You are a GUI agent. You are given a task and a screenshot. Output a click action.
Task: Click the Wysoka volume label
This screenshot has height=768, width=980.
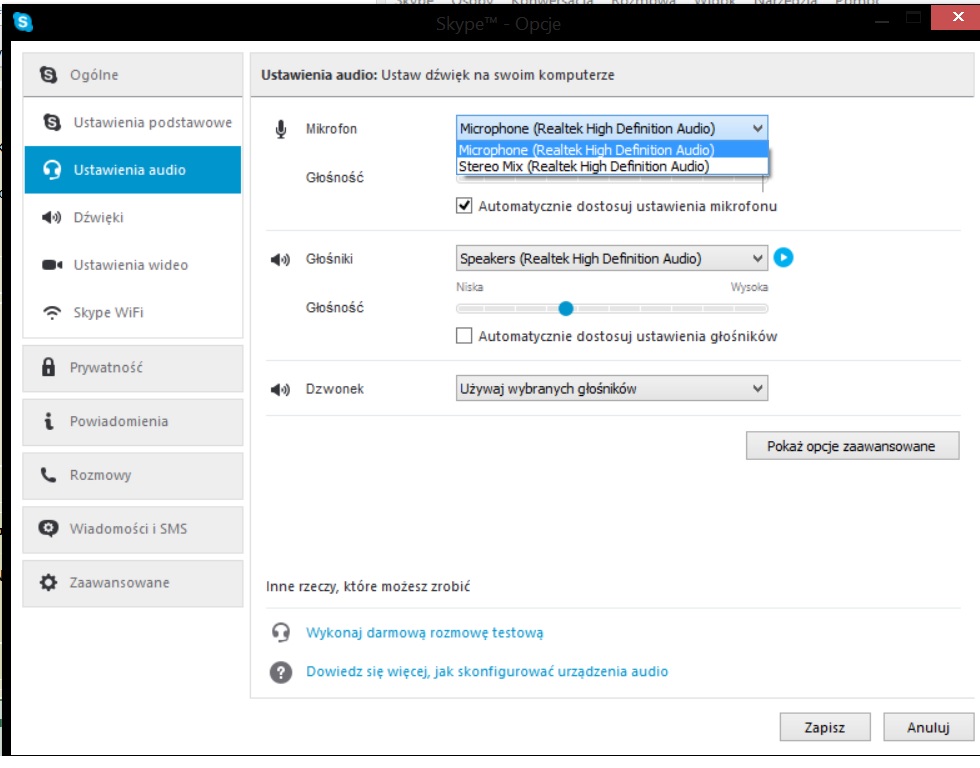[x=749, y=287]
